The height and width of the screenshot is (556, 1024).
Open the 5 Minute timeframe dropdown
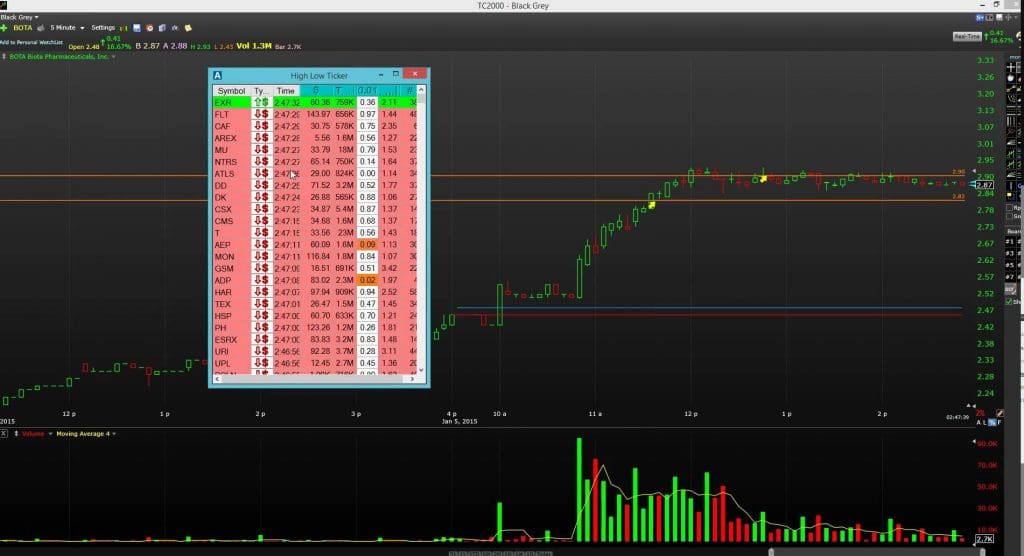click(x=67, y=28)
